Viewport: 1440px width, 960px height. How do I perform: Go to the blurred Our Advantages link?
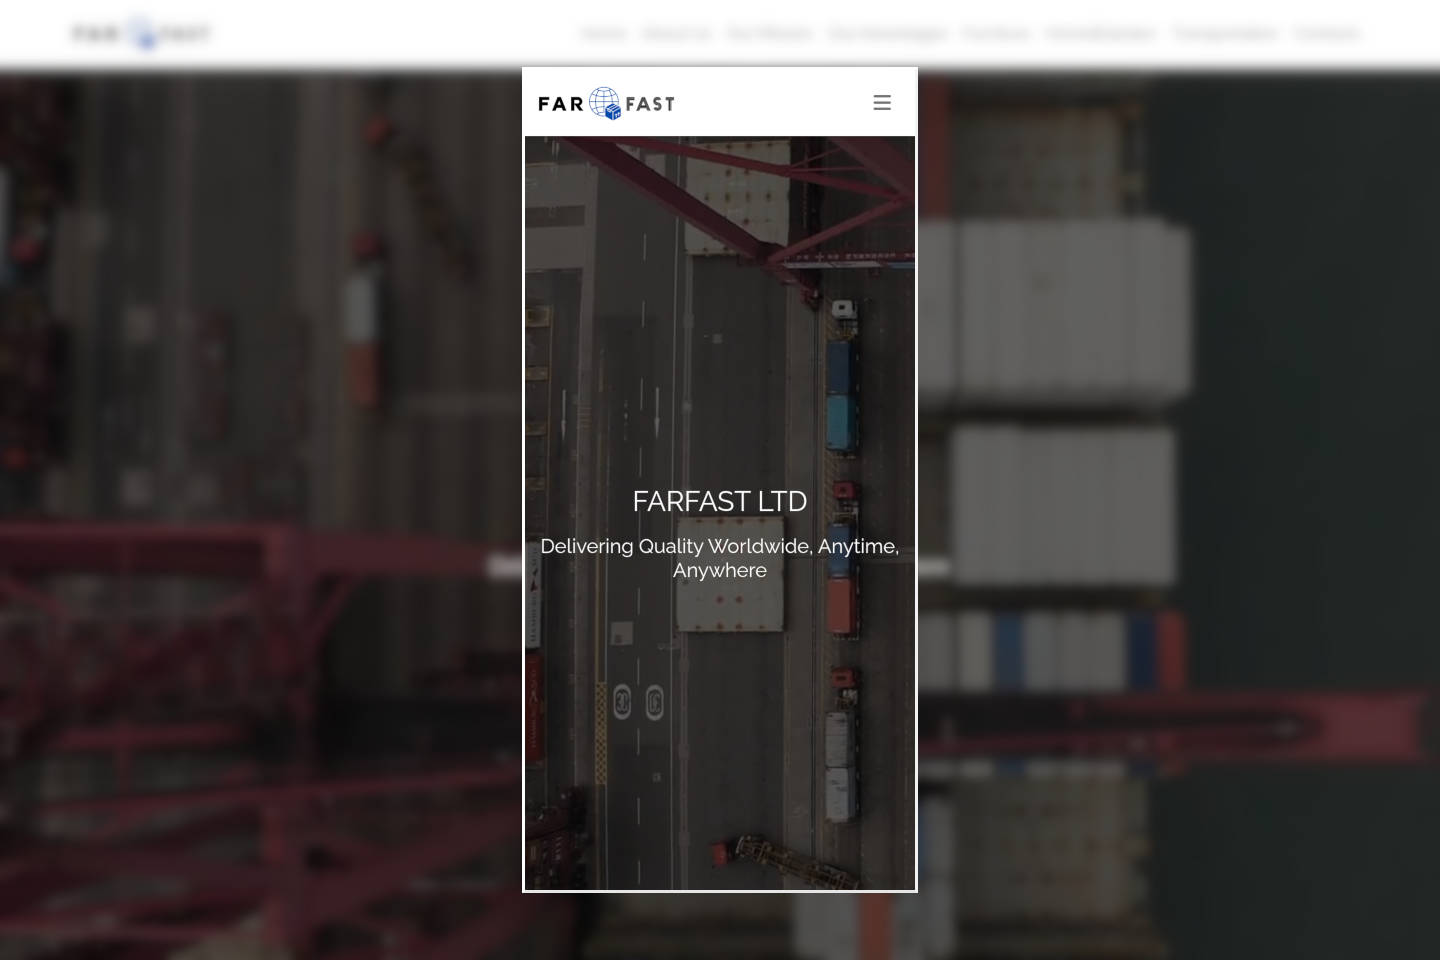click(x=887, y=34)
